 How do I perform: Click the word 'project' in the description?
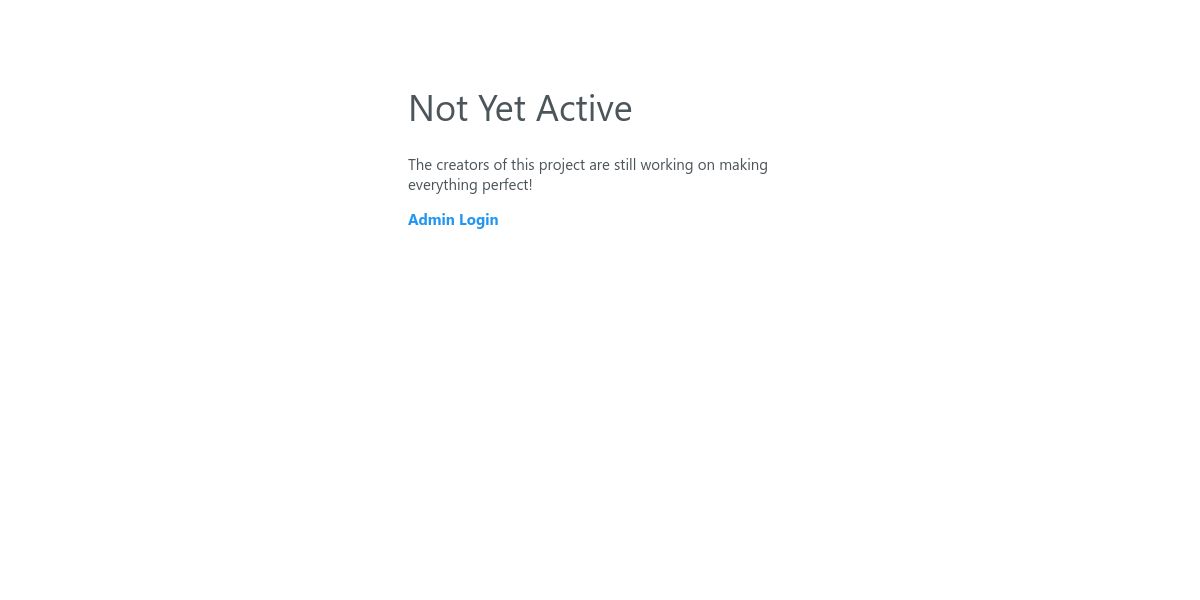click(562, 165)
